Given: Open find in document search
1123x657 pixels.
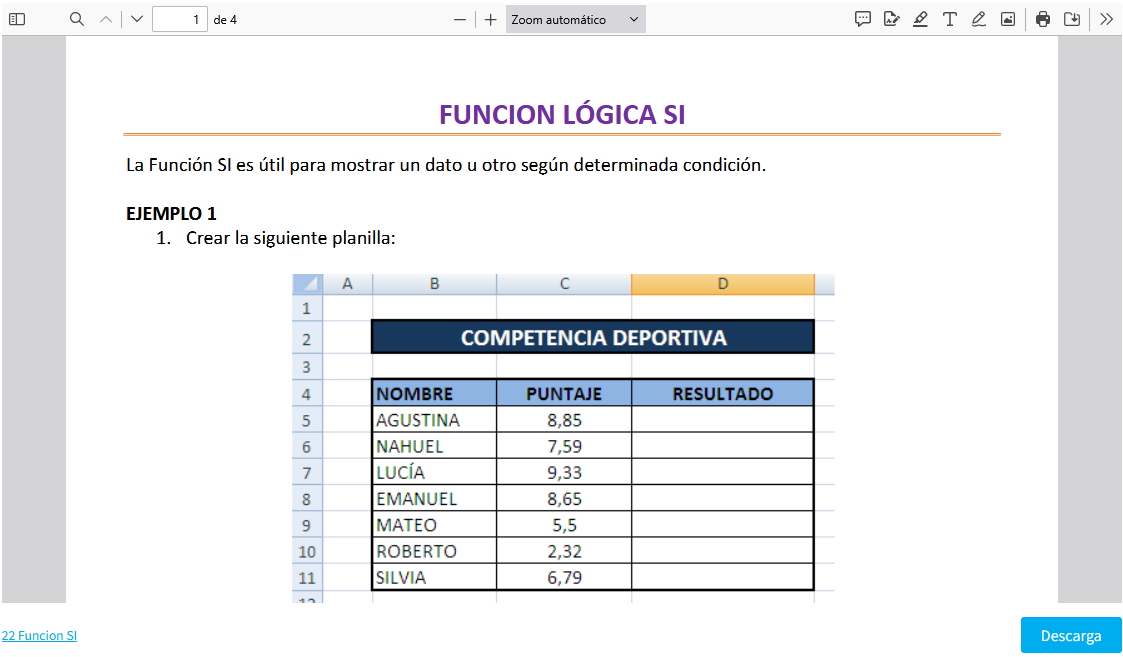Looking at the screenshot, I should coord(77,19).
